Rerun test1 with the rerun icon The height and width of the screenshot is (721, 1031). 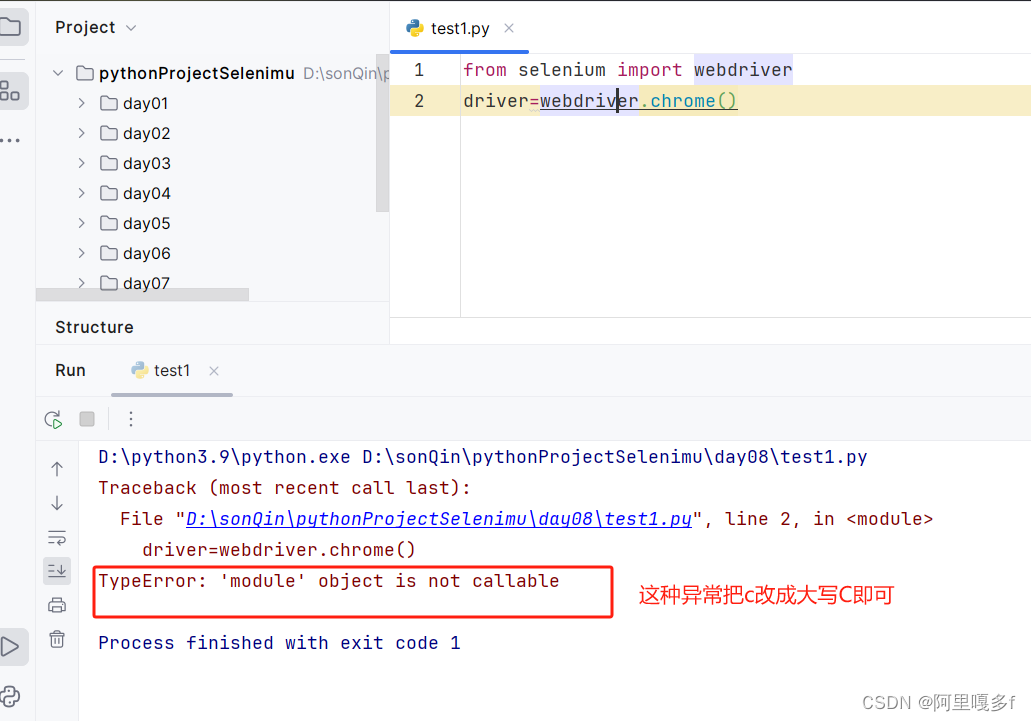pos(53,419)
